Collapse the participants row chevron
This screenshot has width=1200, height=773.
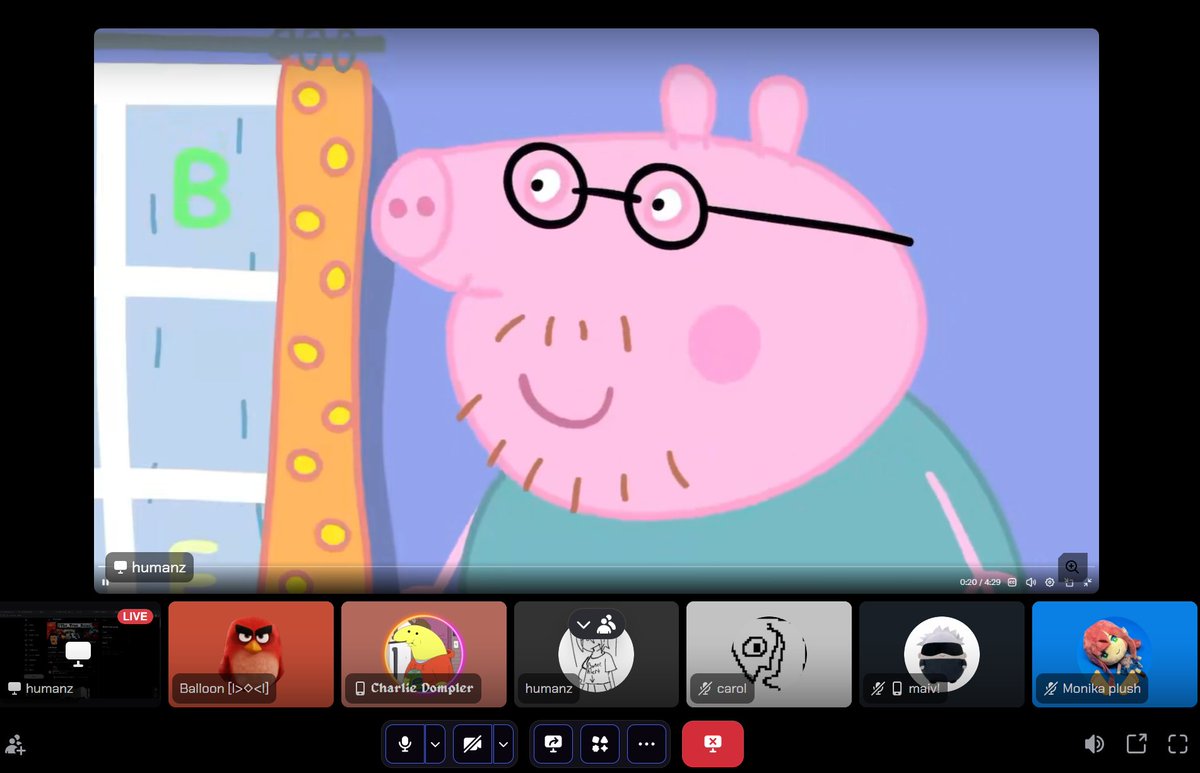(x=584, y=625)
